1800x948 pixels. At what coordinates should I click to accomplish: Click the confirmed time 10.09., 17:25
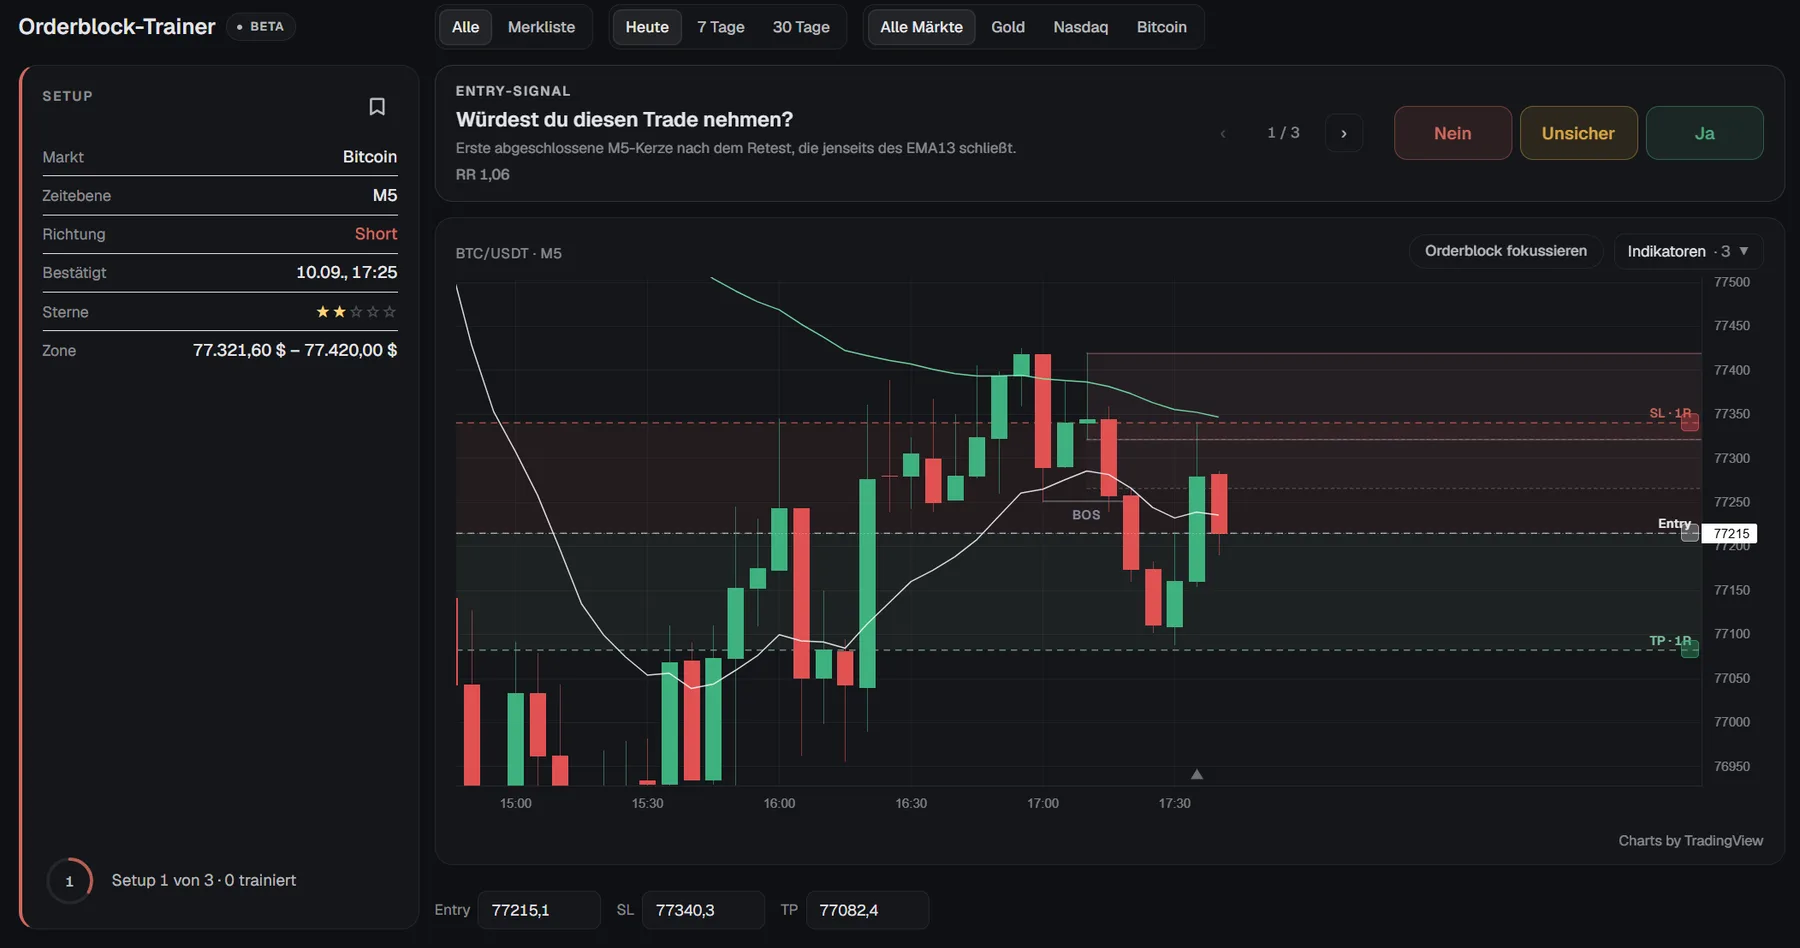click(347, 272)
